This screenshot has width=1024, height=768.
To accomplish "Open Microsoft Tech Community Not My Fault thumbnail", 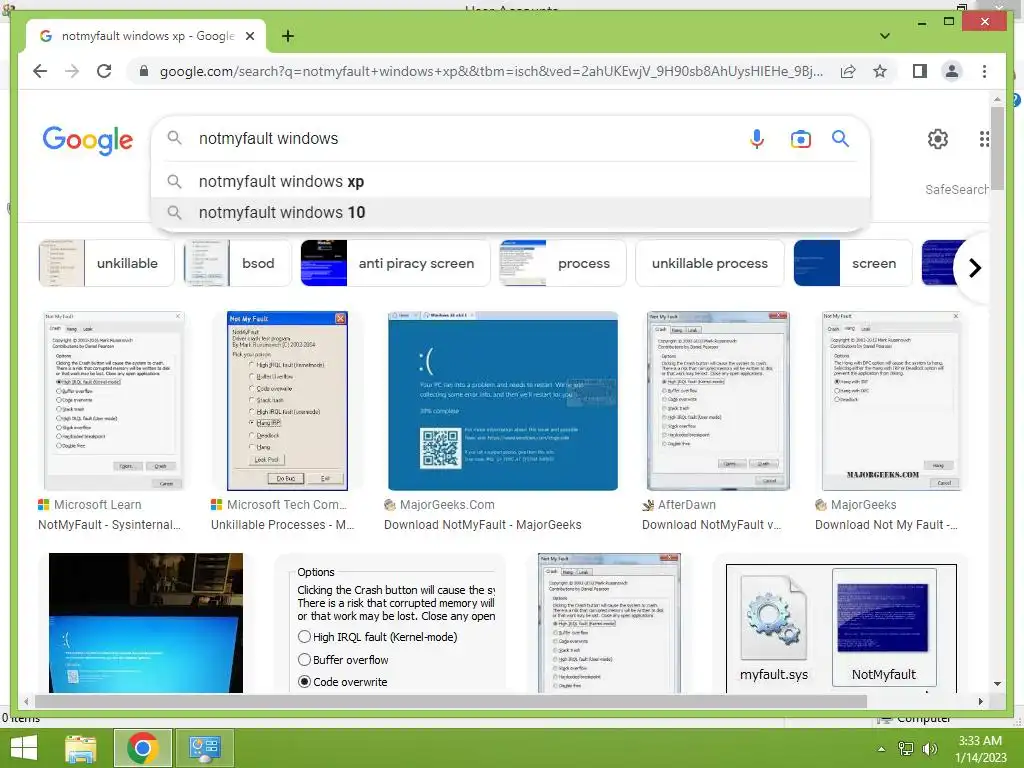I will 287,401.
